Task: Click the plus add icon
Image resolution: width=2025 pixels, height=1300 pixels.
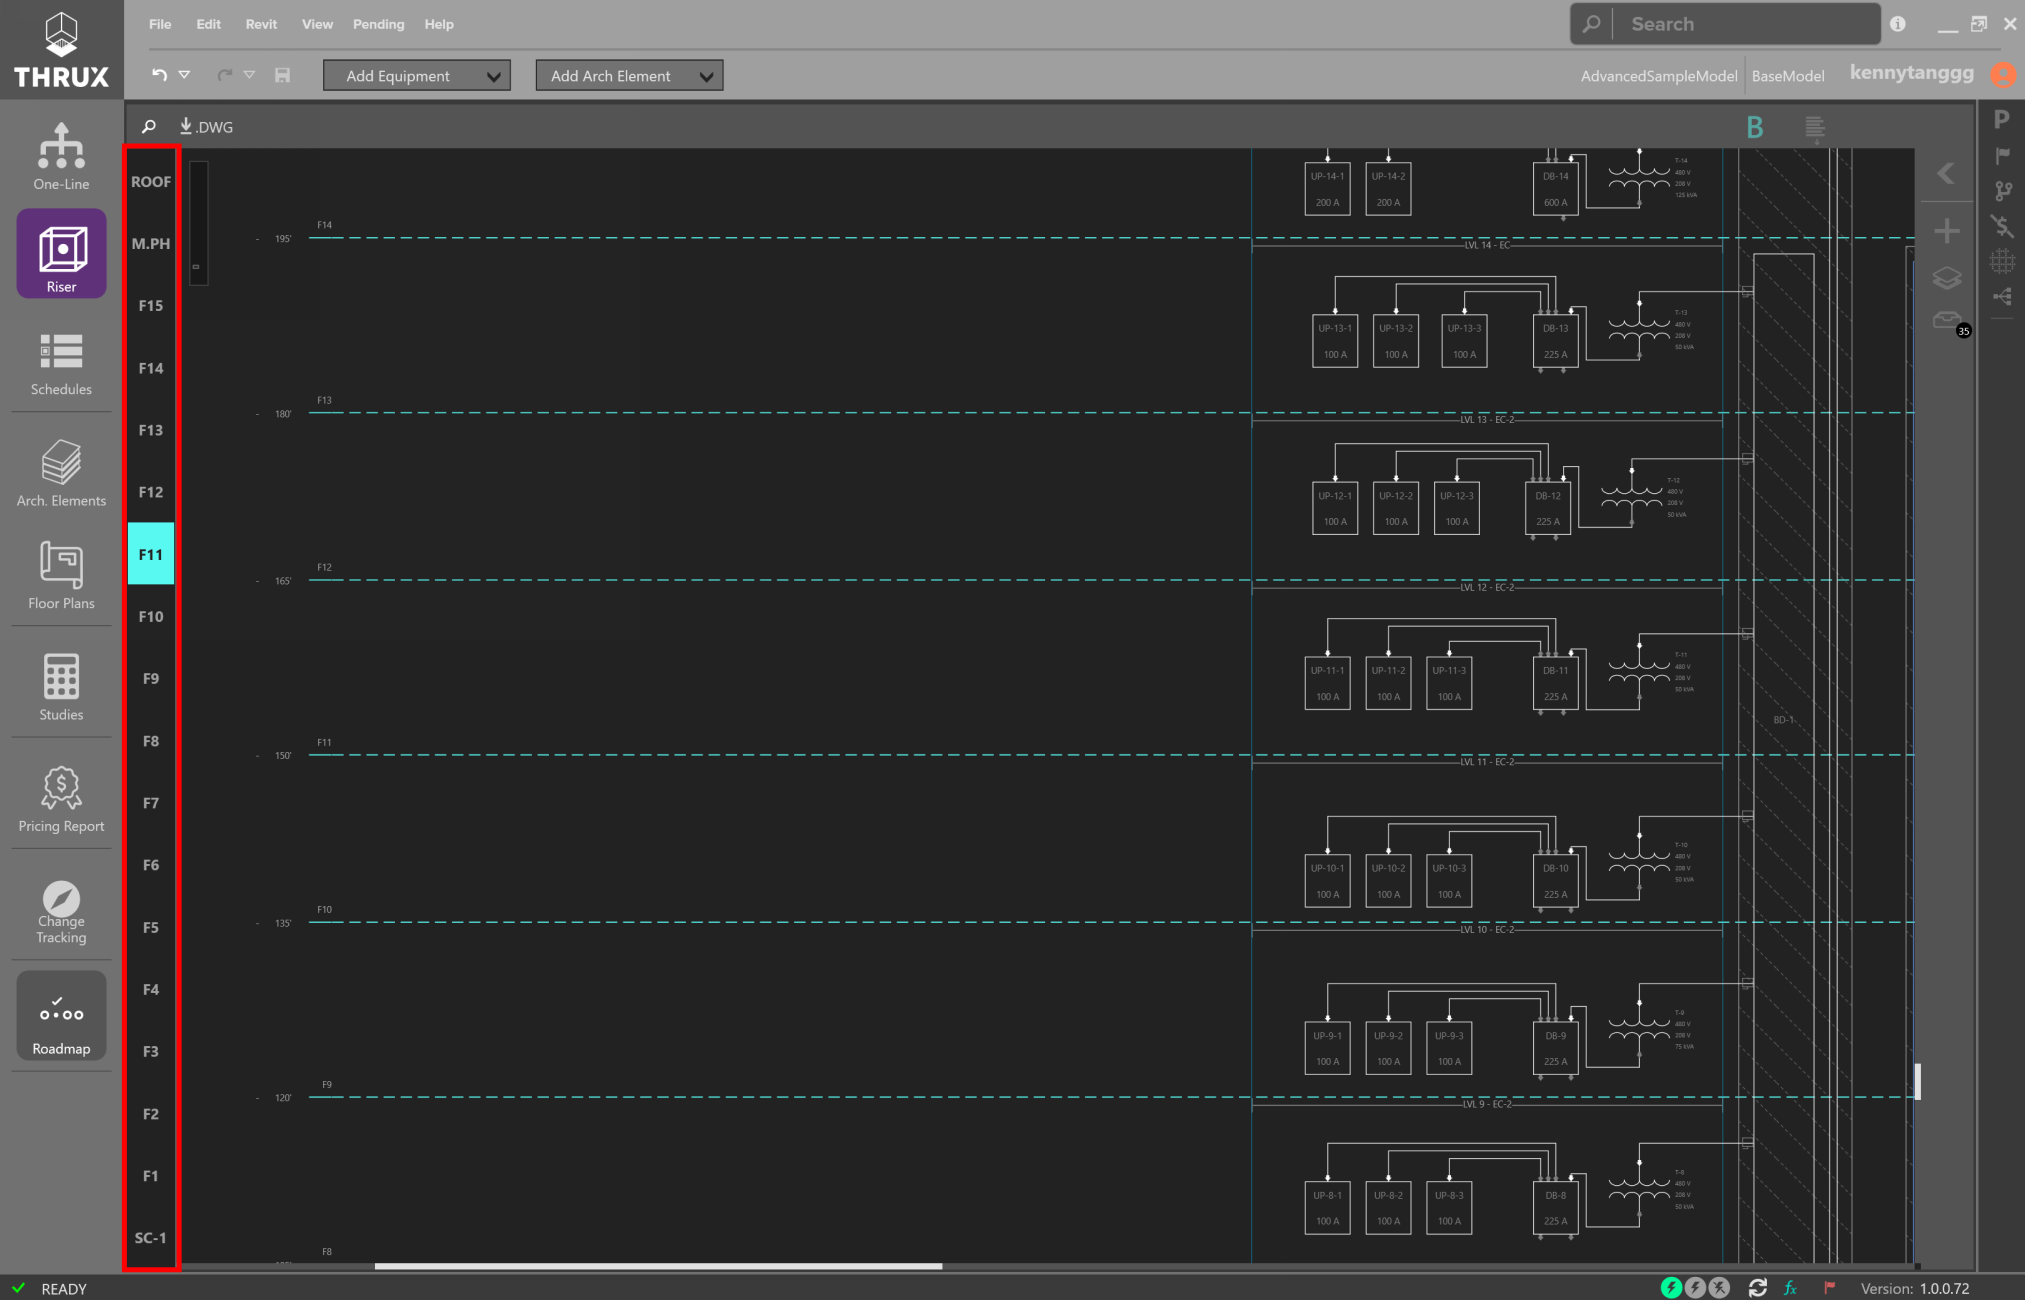Action: [1946, 231]
